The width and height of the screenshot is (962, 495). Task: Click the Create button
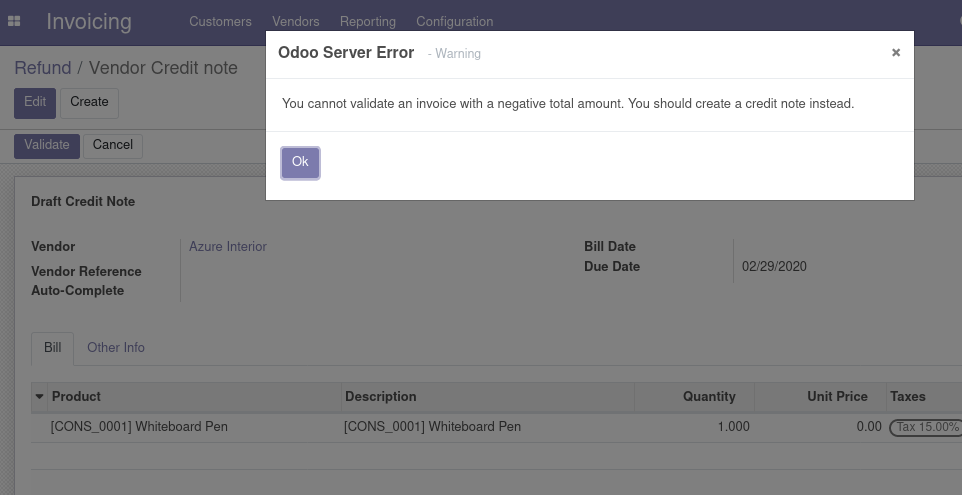[89, 102]
